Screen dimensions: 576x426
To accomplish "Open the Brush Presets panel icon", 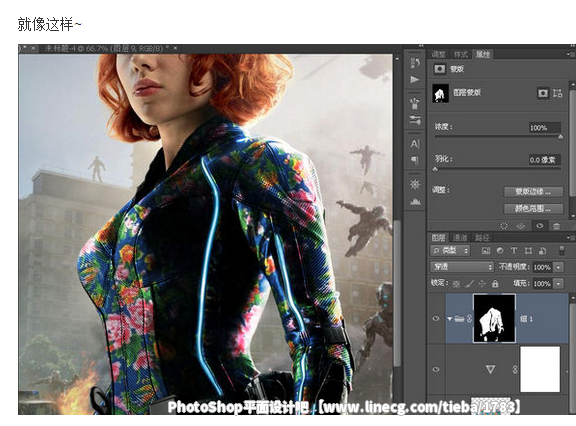I will (415, 103).
